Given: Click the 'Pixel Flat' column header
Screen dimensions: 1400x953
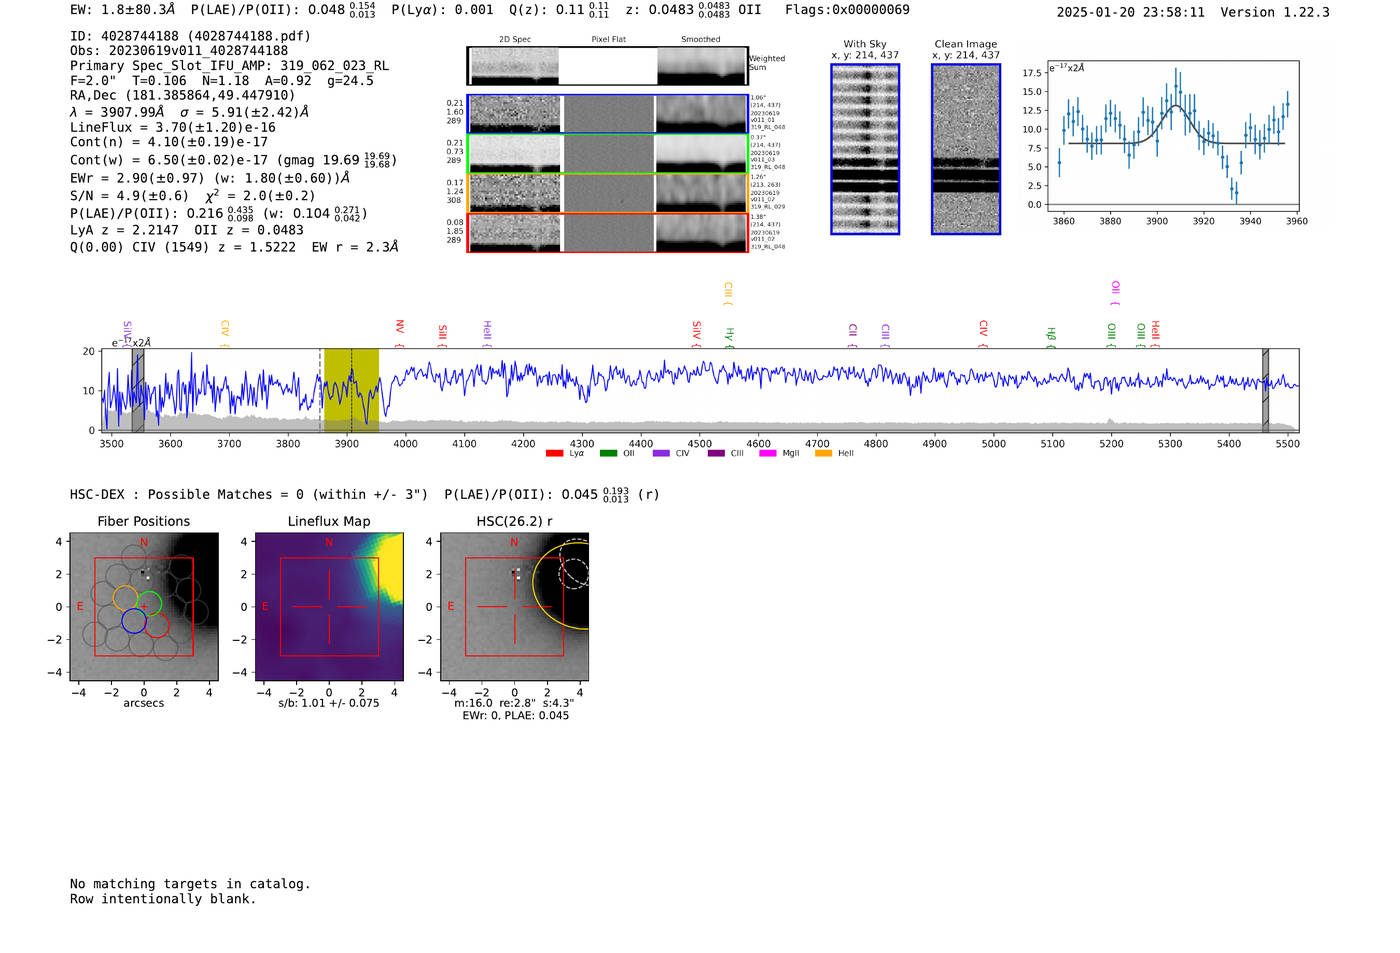Looking at the screenshot, I should point(608,40).
